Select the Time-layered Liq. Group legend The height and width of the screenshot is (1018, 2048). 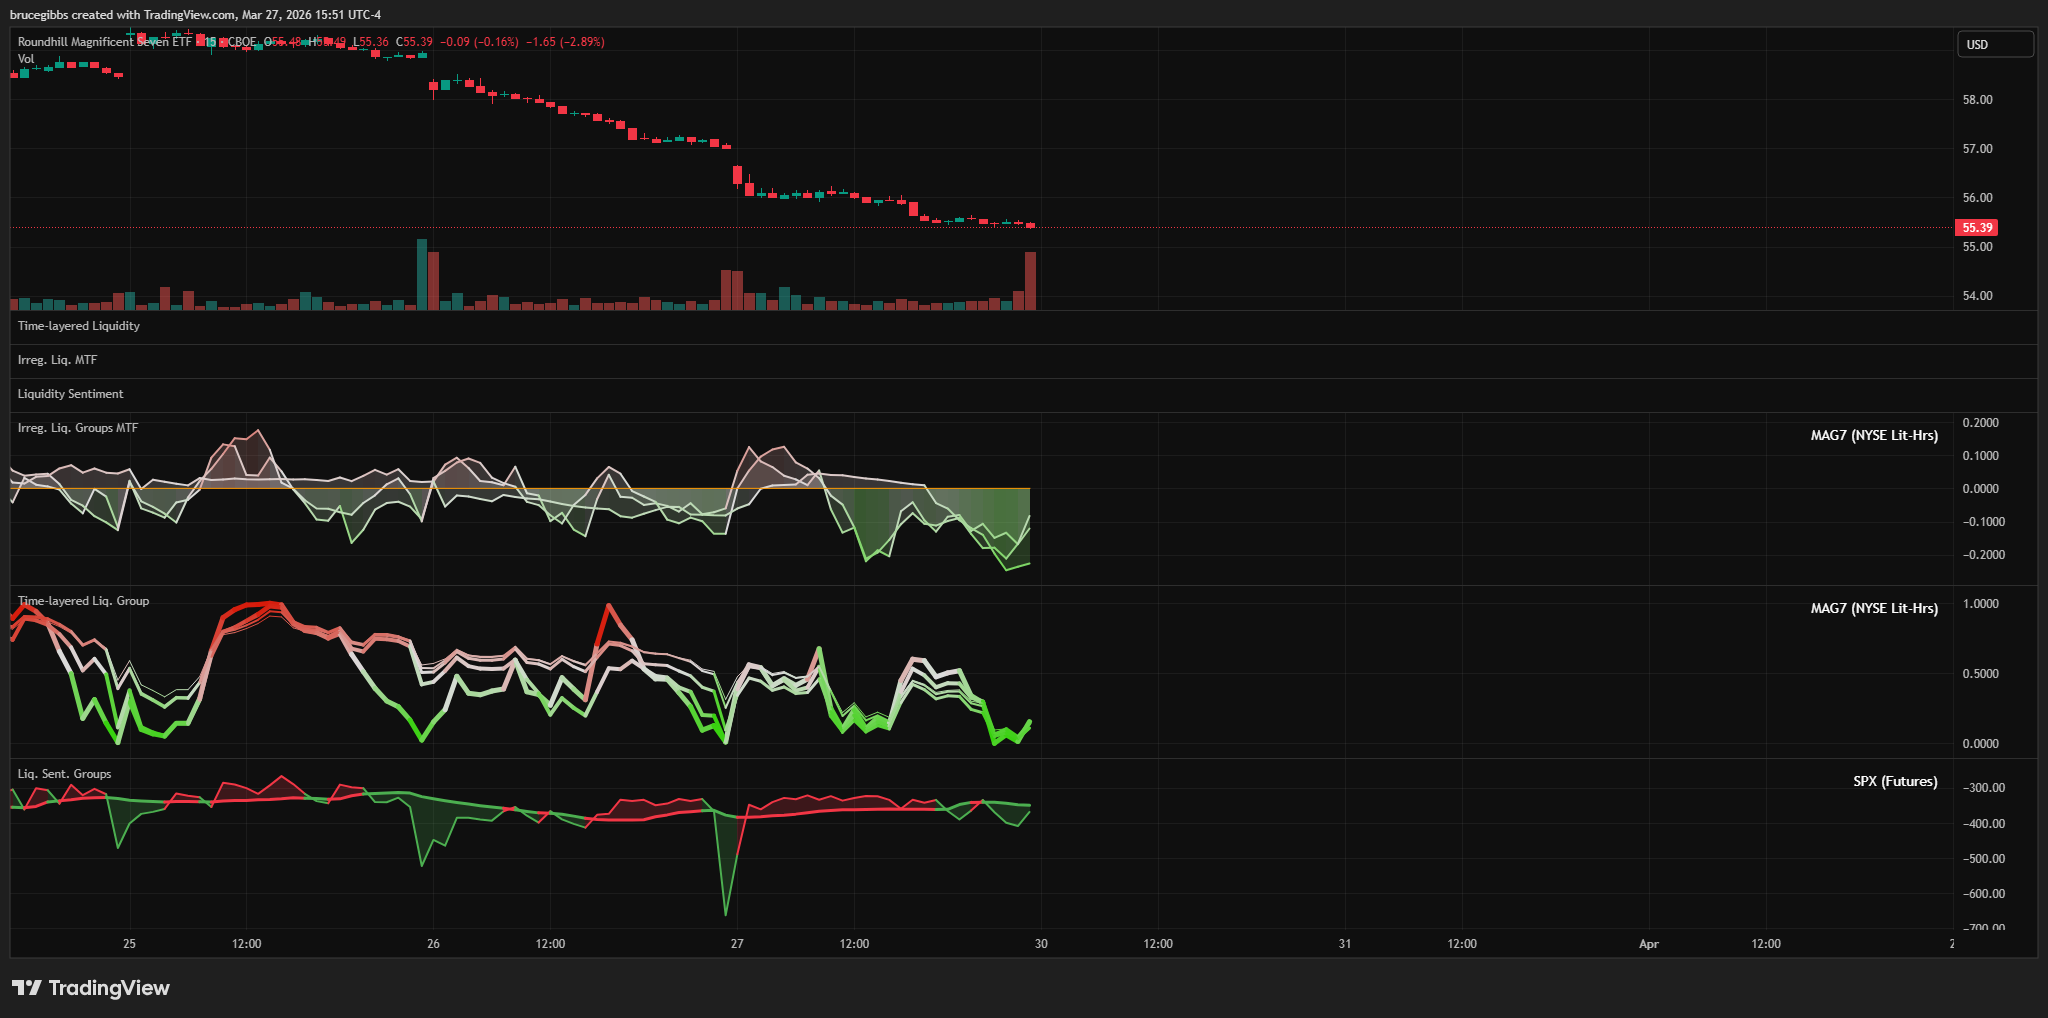83,601
